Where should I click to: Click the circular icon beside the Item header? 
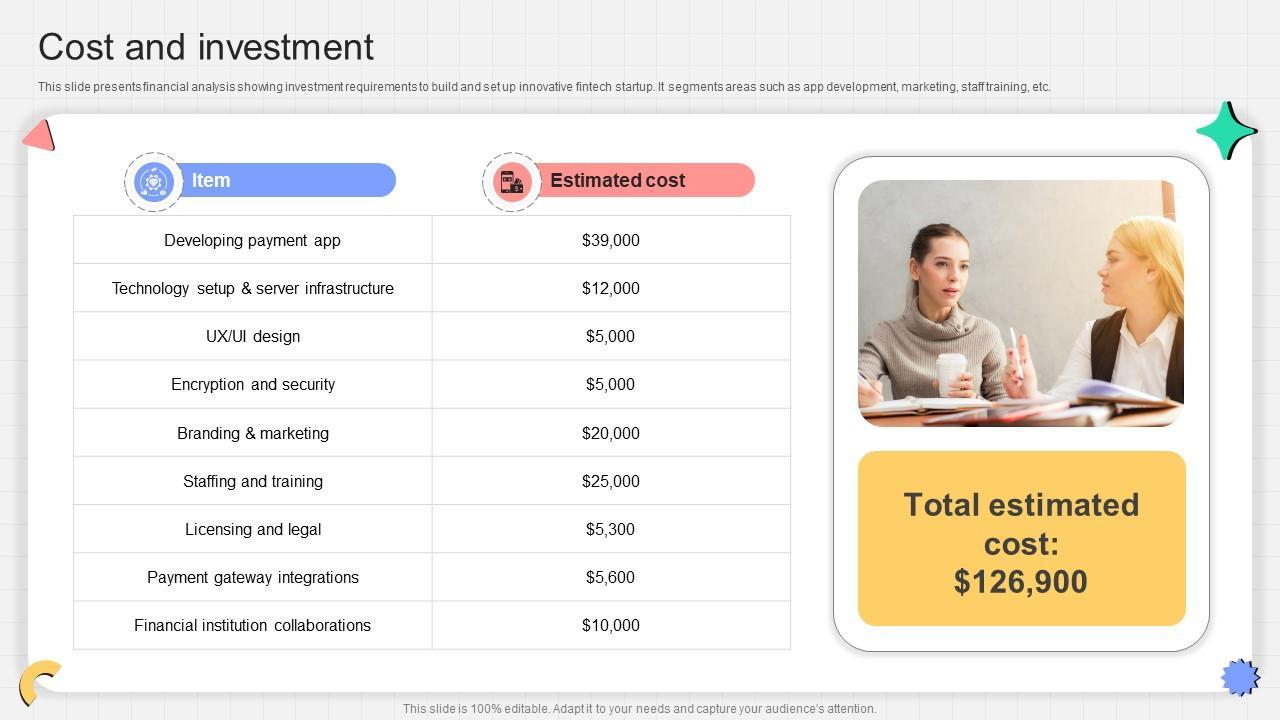[x=153, y=182]
